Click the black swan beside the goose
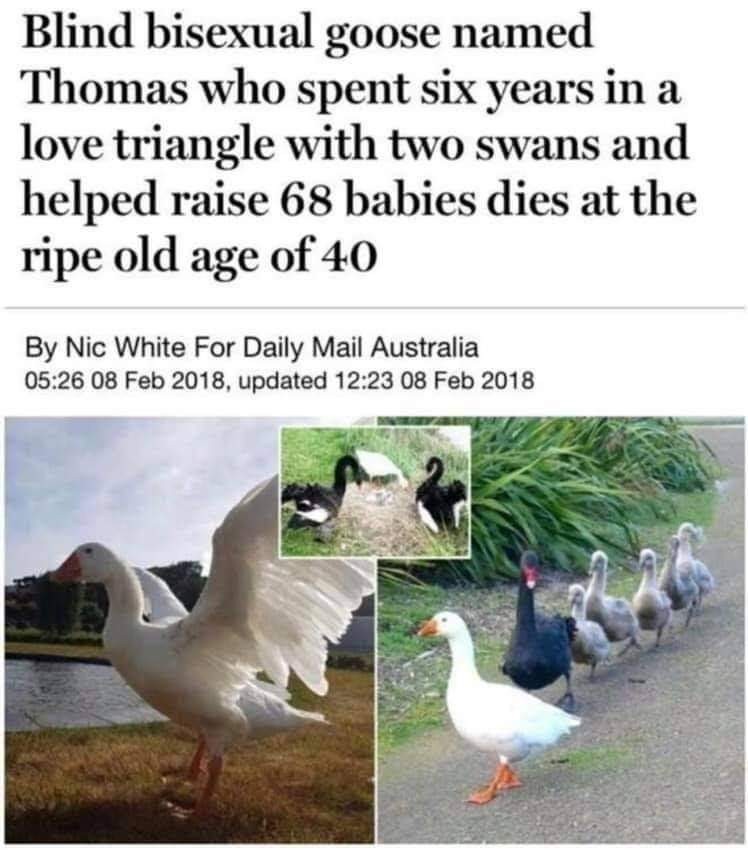 (x=540, y=629)
